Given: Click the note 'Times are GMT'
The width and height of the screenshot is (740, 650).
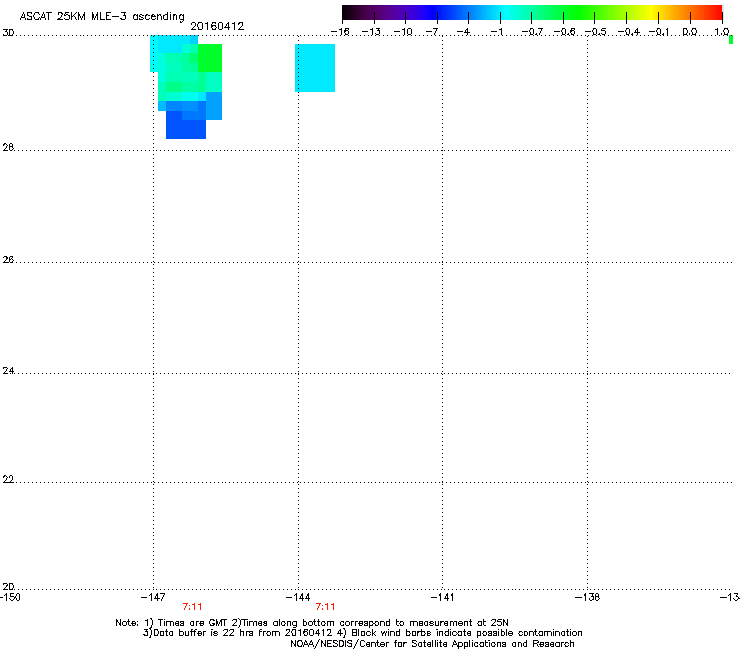Looking at the screenshot, I should [193, 623].
